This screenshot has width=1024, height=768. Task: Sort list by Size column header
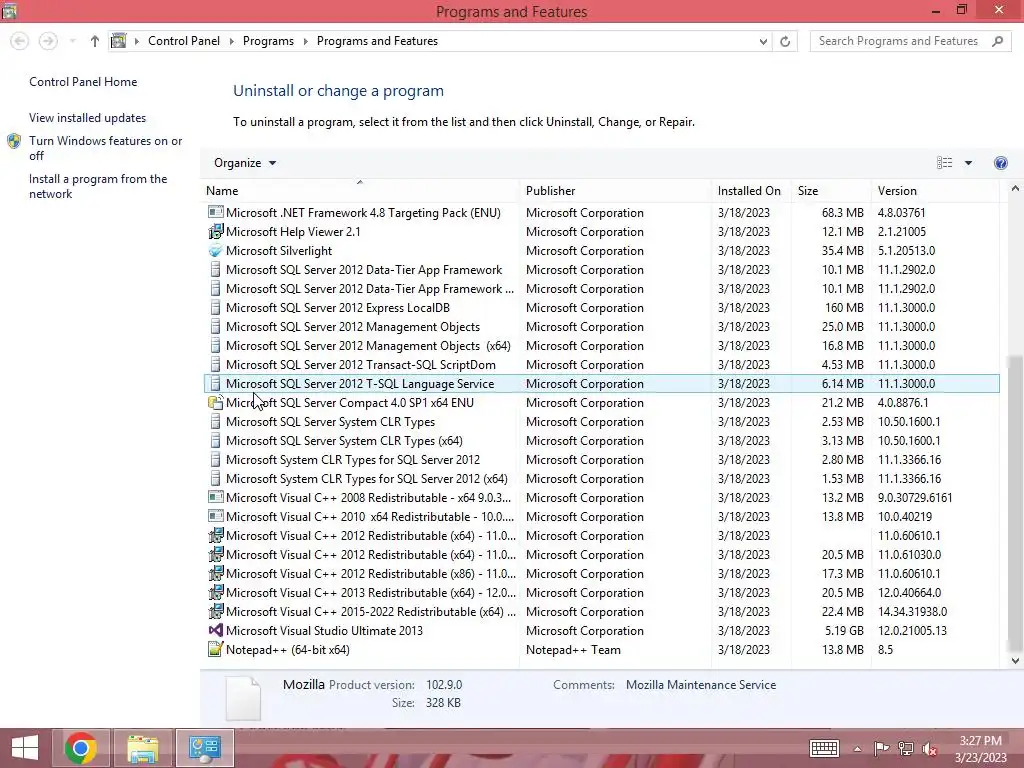(x=831, y=191)
